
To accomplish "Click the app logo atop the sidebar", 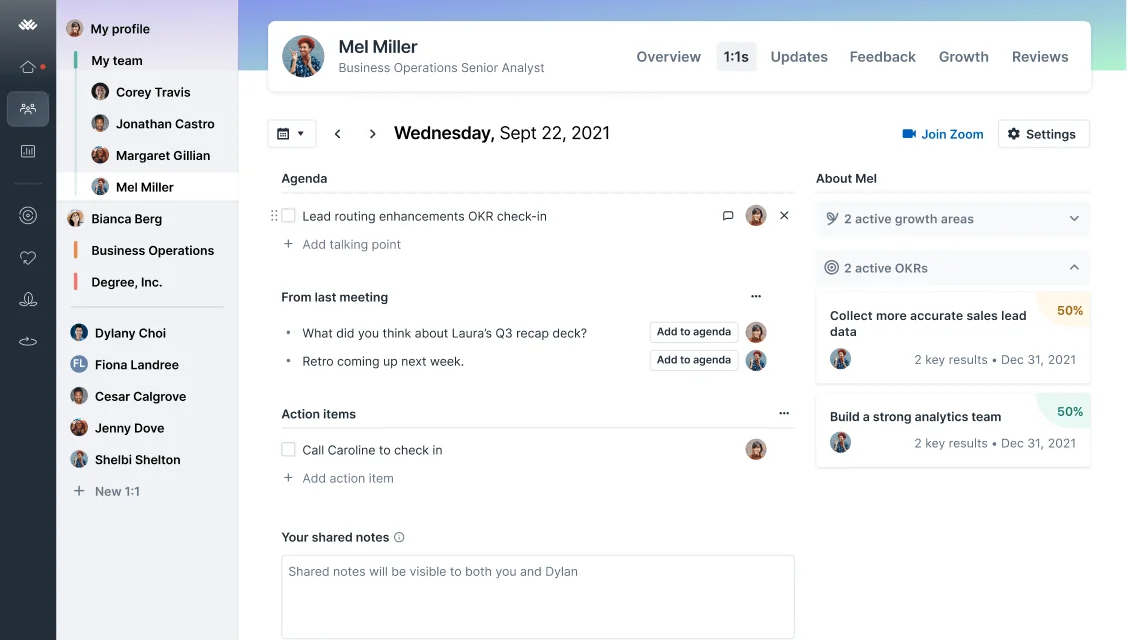I will pyautogui.click(x=28, y=22).
